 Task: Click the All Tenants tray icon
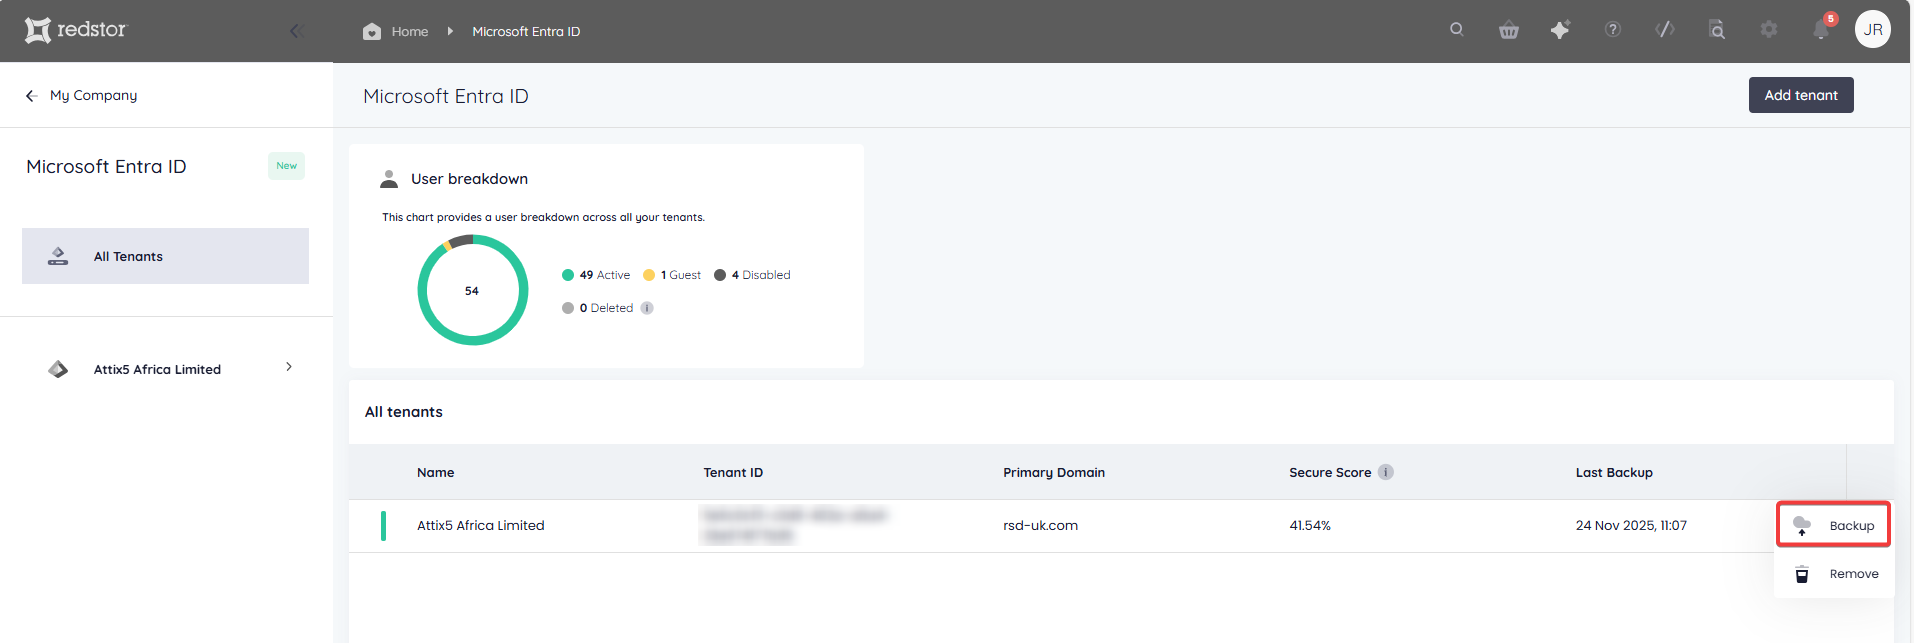tap(58, 256)
